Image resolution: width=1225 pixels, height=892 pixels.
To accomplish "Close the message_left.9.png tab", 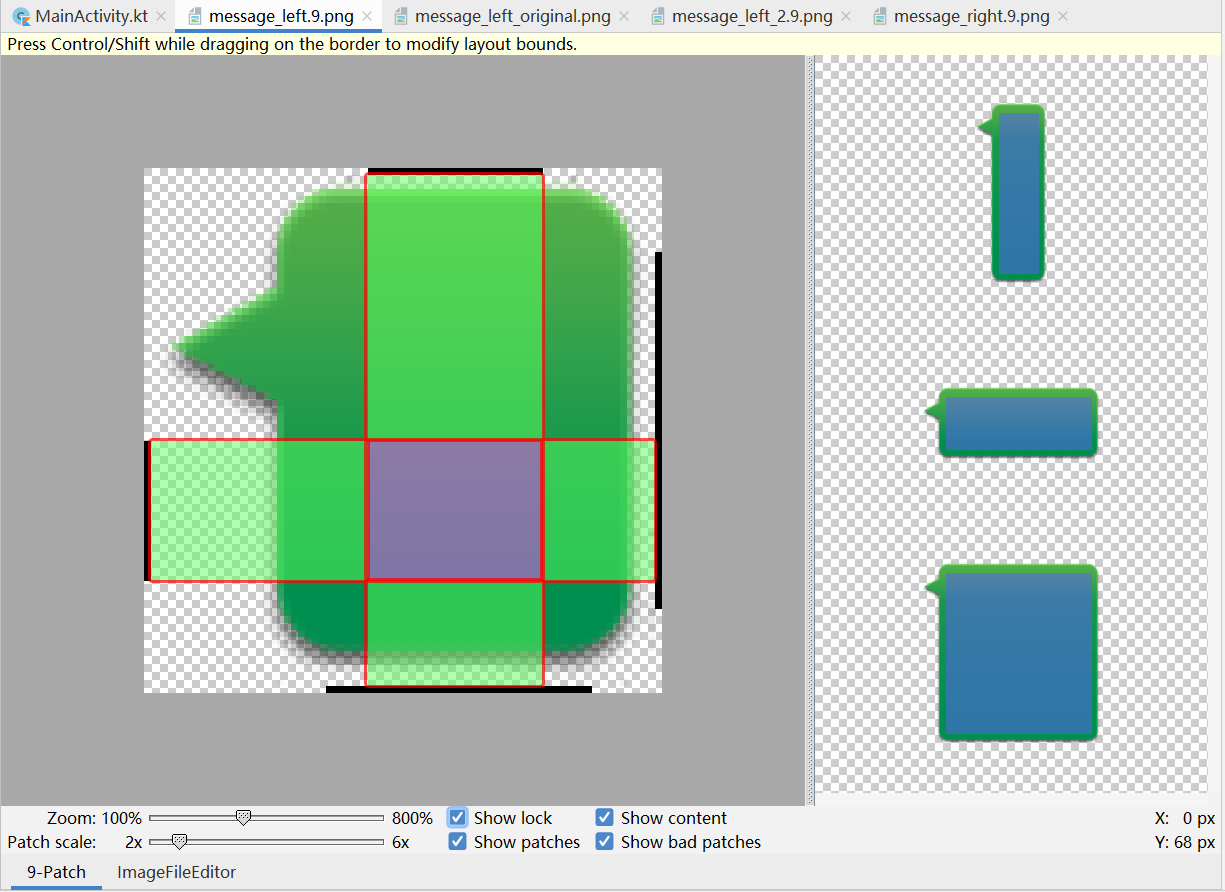I will point(368,17).
